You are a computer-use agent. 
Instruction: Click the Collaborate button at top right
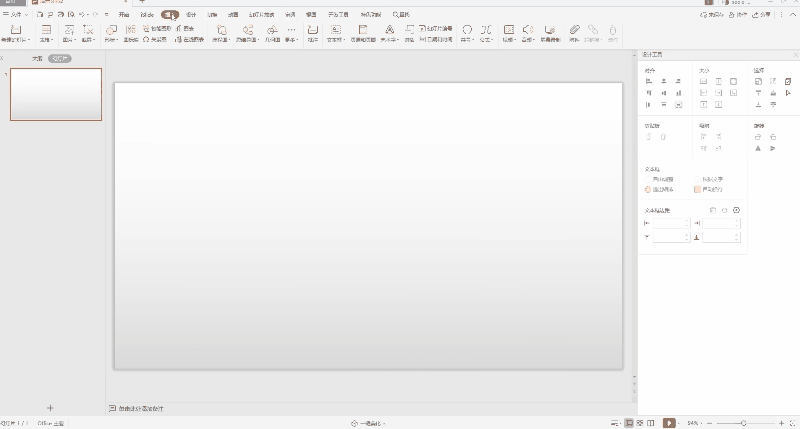click(x=738, y=15)
